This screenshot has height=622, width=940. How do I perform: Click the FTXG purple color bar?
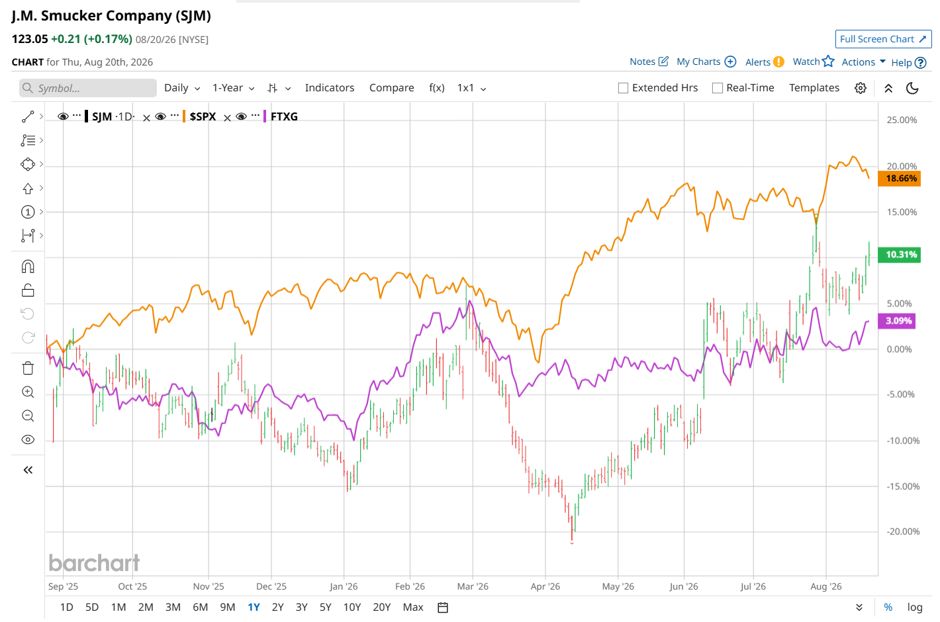(265, 116)
